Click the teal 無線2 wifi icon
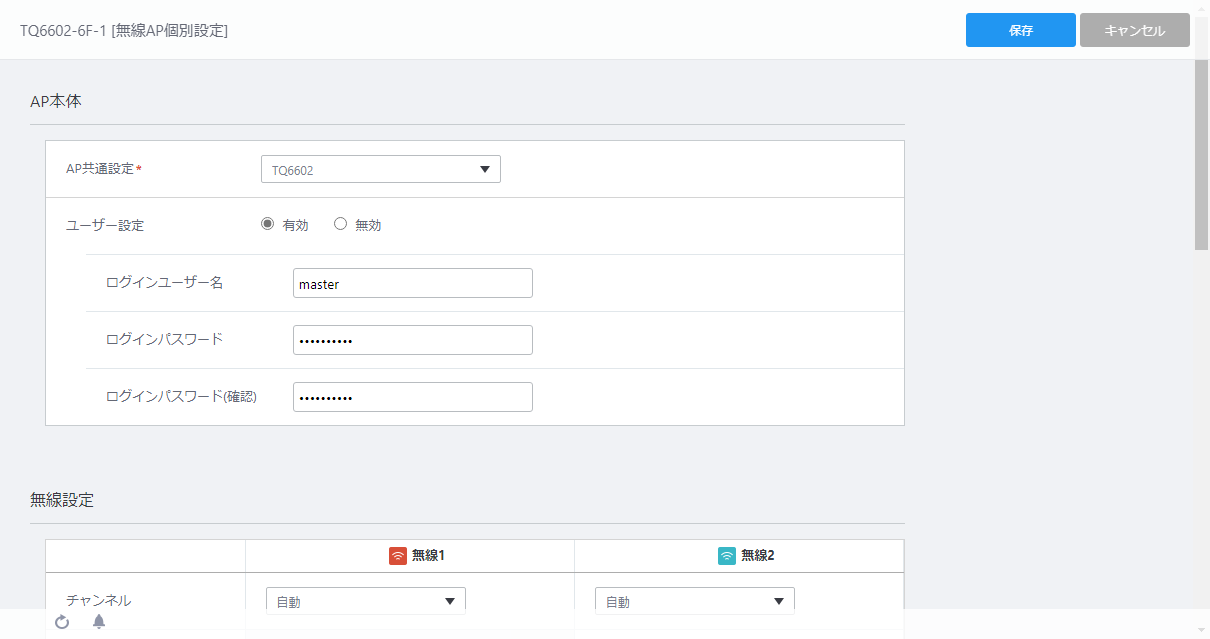The height and width of the screenshot is (639, 1210). click(727, 555)
